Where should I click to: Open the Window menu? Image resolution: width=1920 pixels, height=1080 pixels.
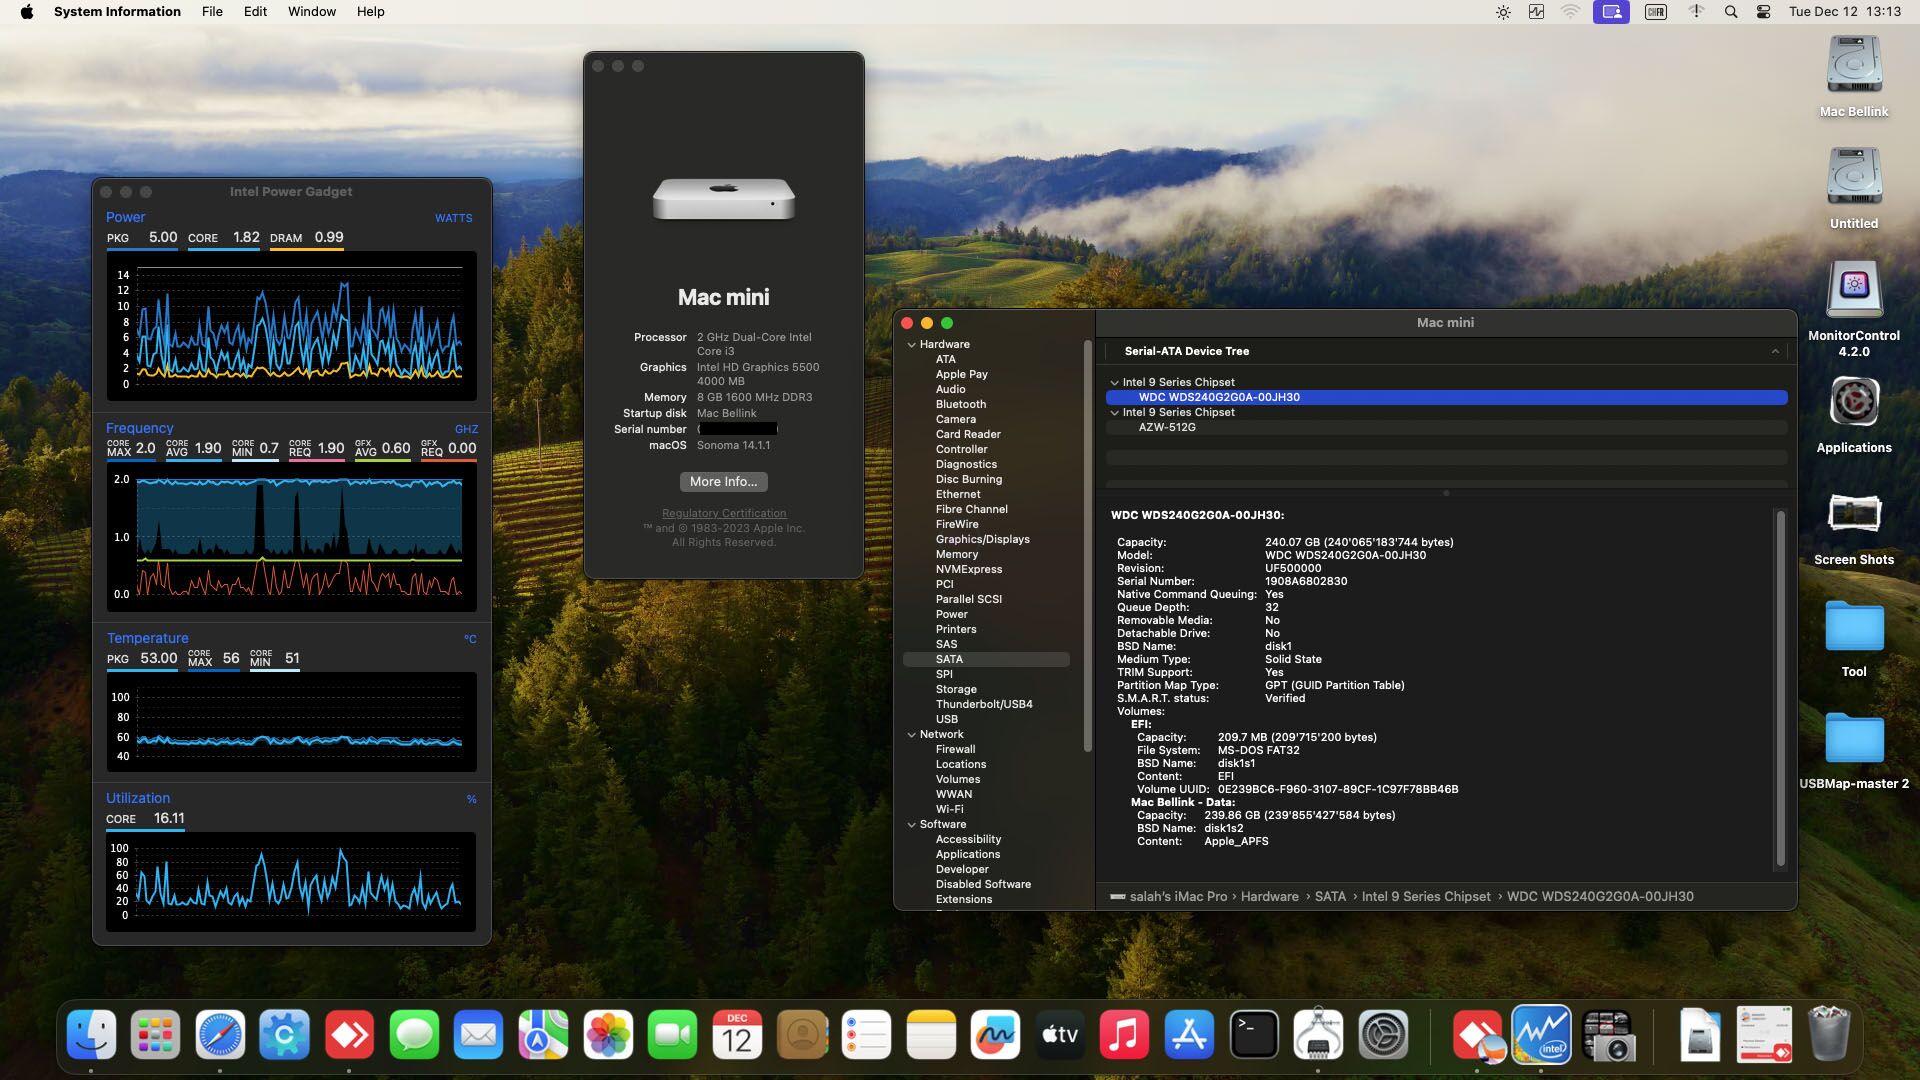pyautogui.click(x=312, y=12)
